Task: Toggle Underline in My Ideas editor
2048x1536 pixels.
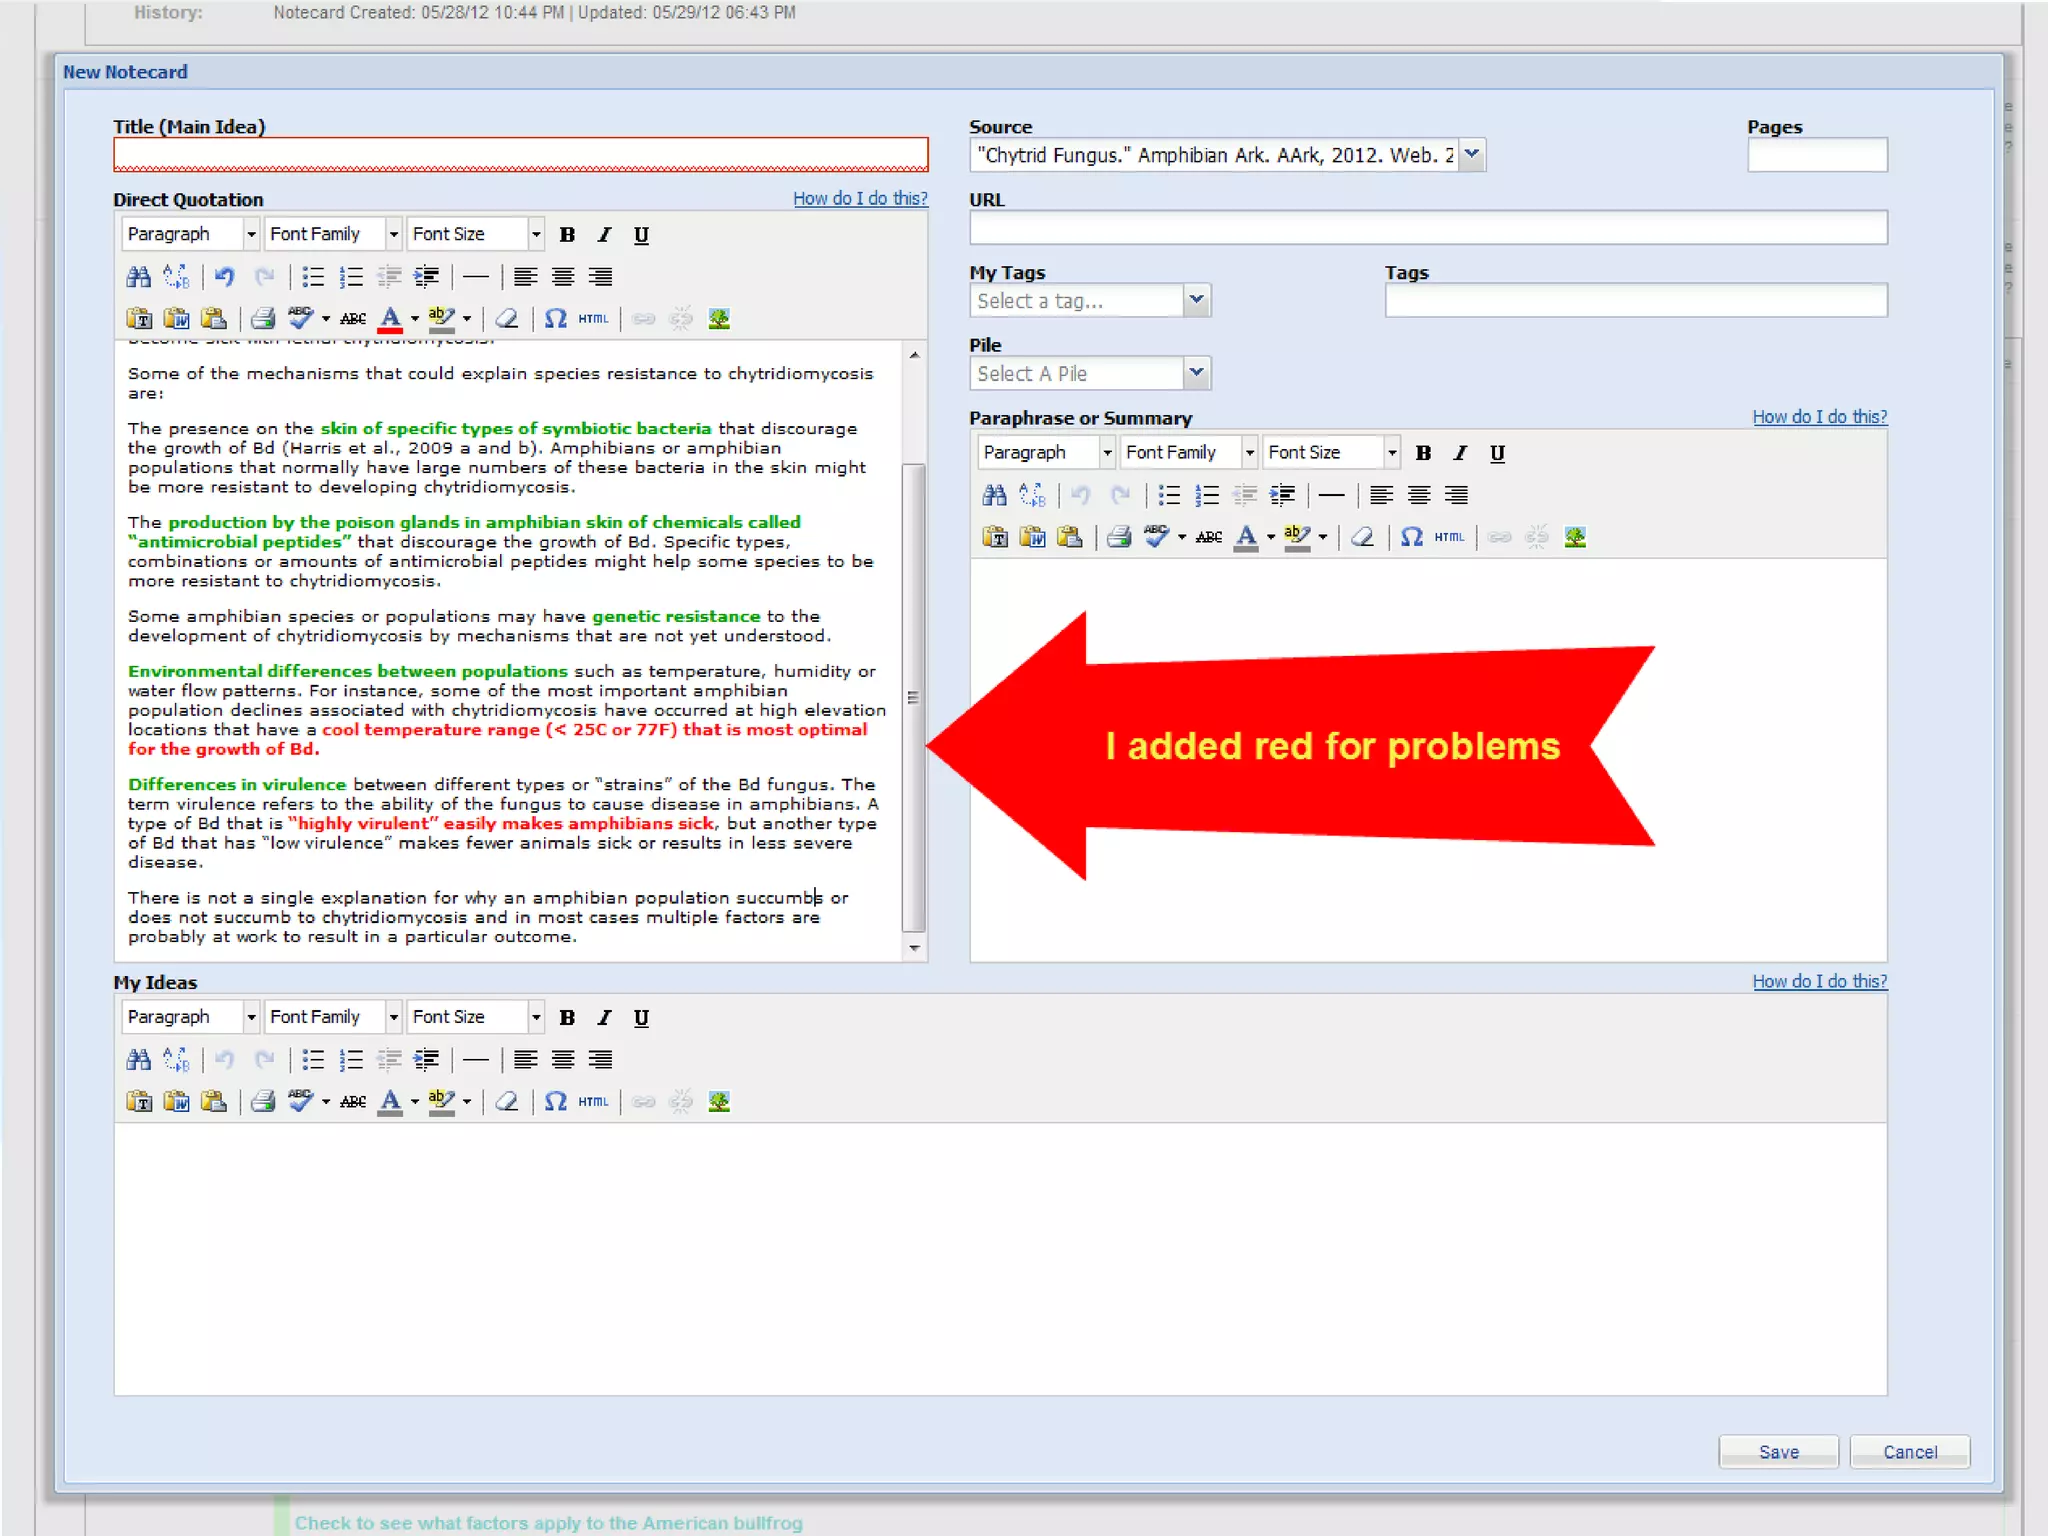Action: [x=641, y=1018]
